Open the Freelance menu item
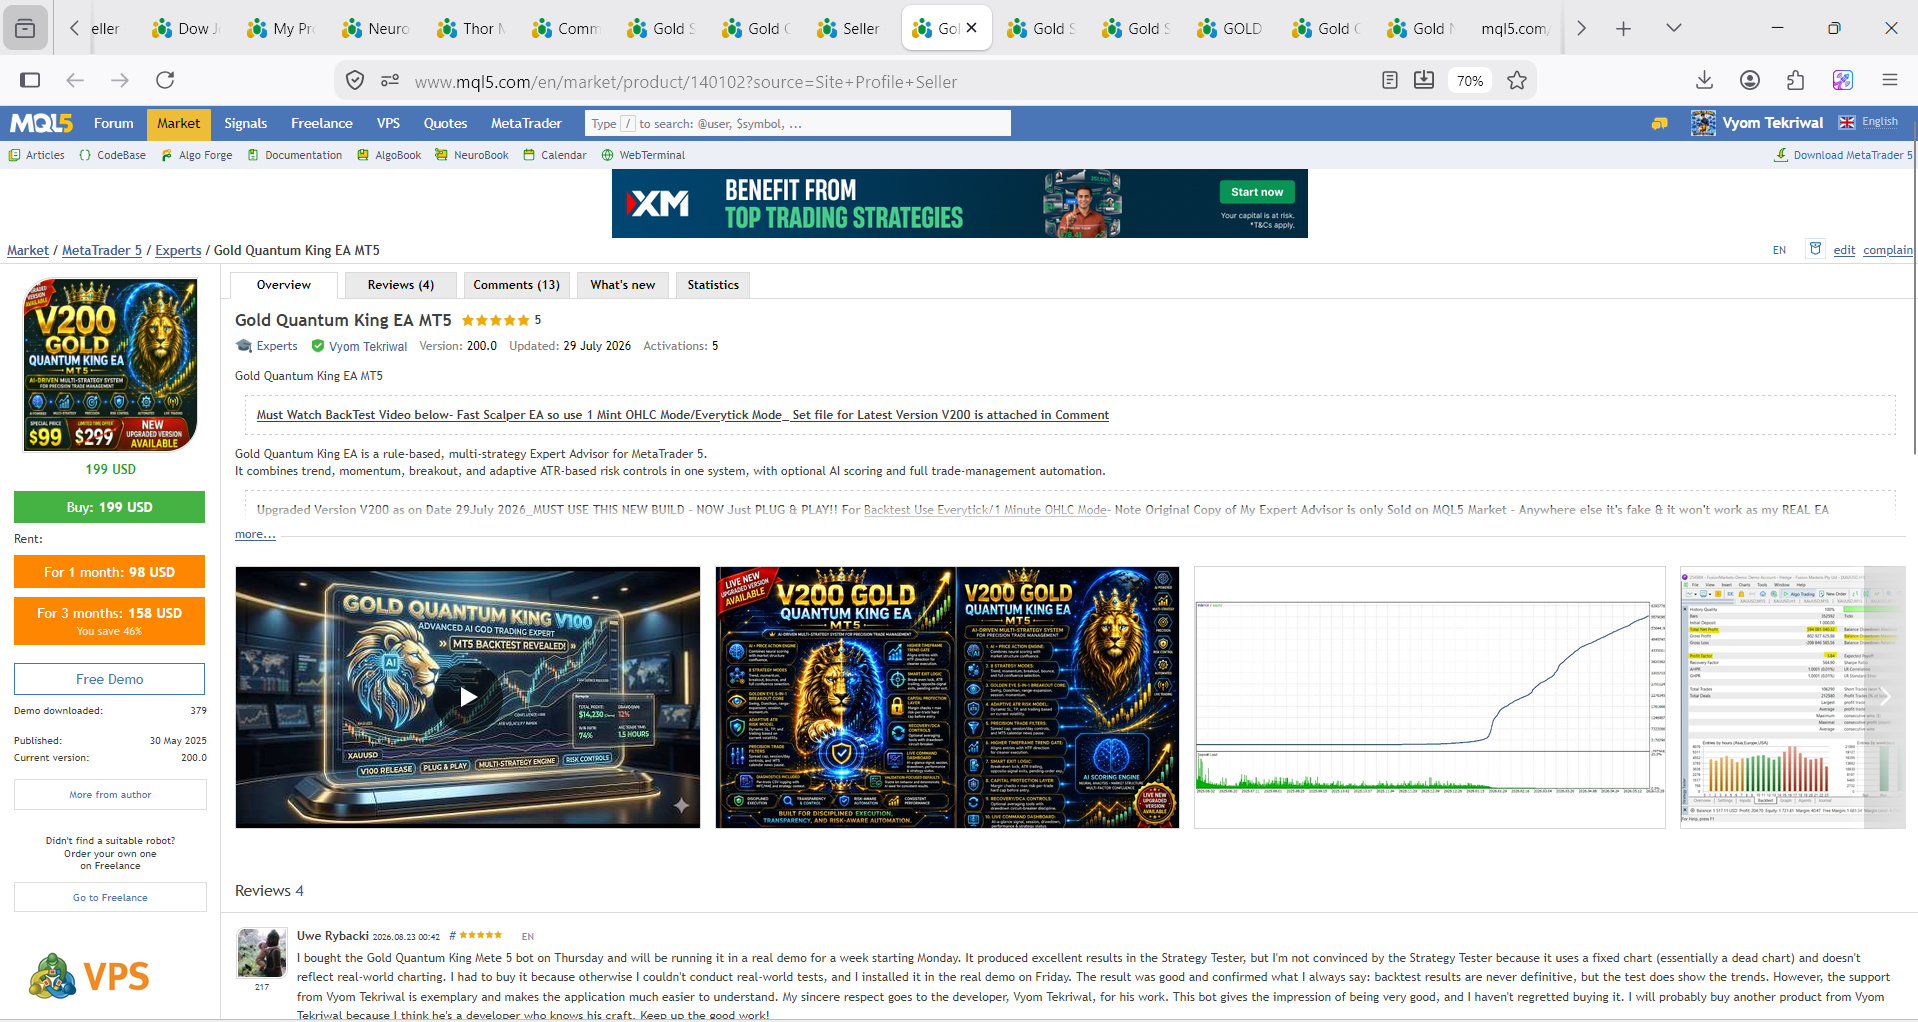 321,123
